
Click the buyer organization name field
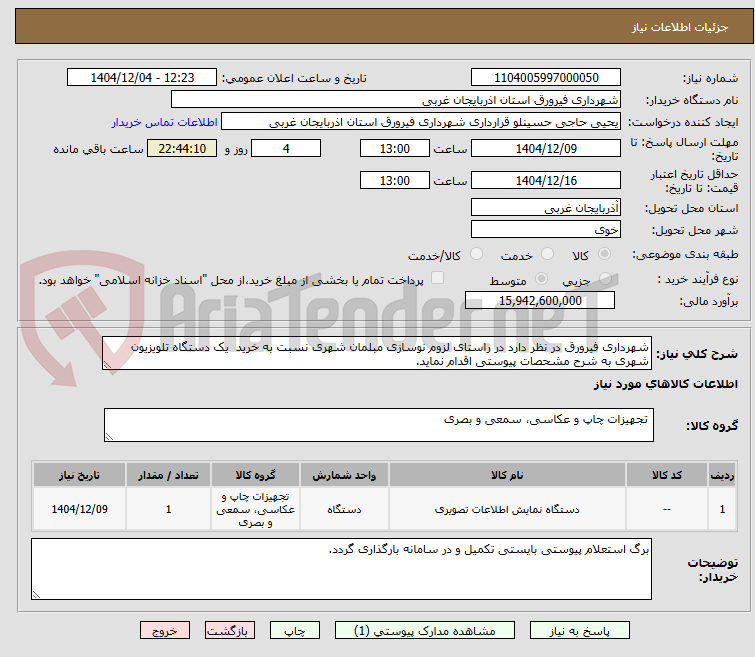pyautogui.click(x=396, y=100)
